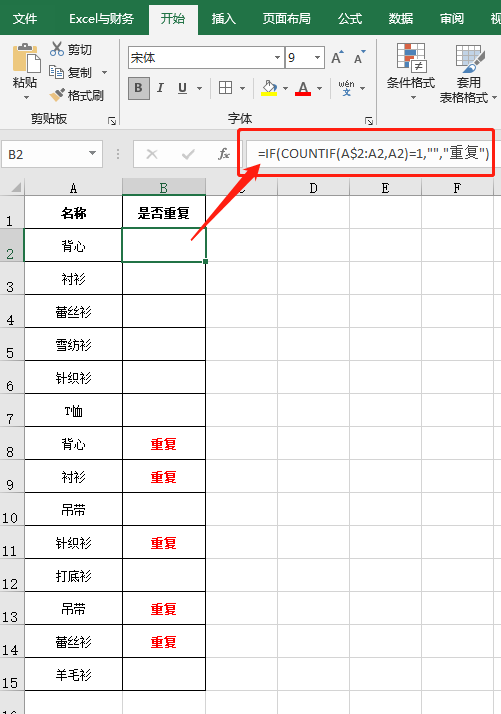Launch the font (字体) dialog launcher

[369, 121]
